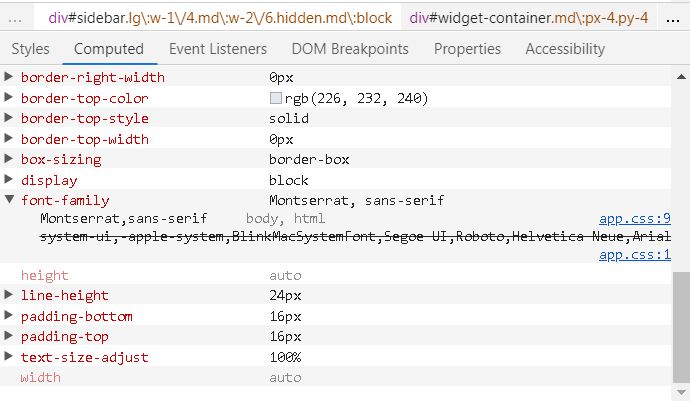Screen dimensions: 690x401
Task: Switch to the Accessibility tab
Action: (565, 49)
